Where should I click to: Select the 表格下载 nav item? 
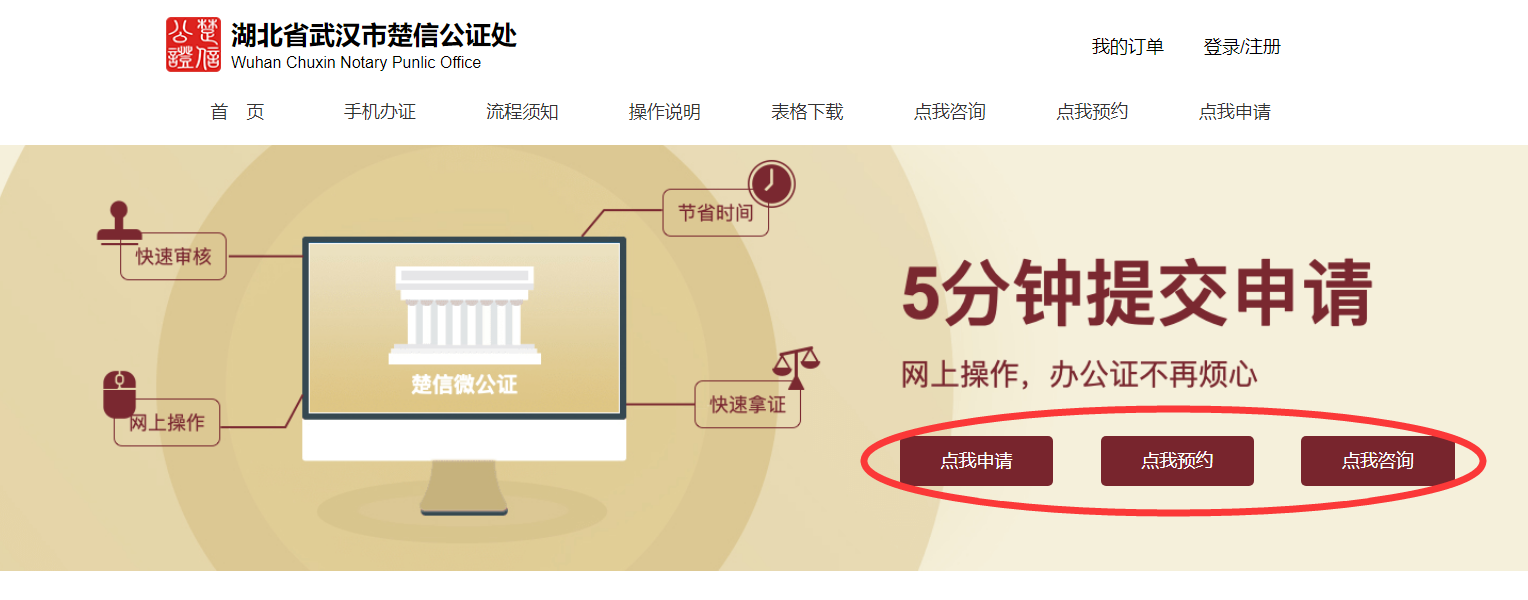point(807,112)
